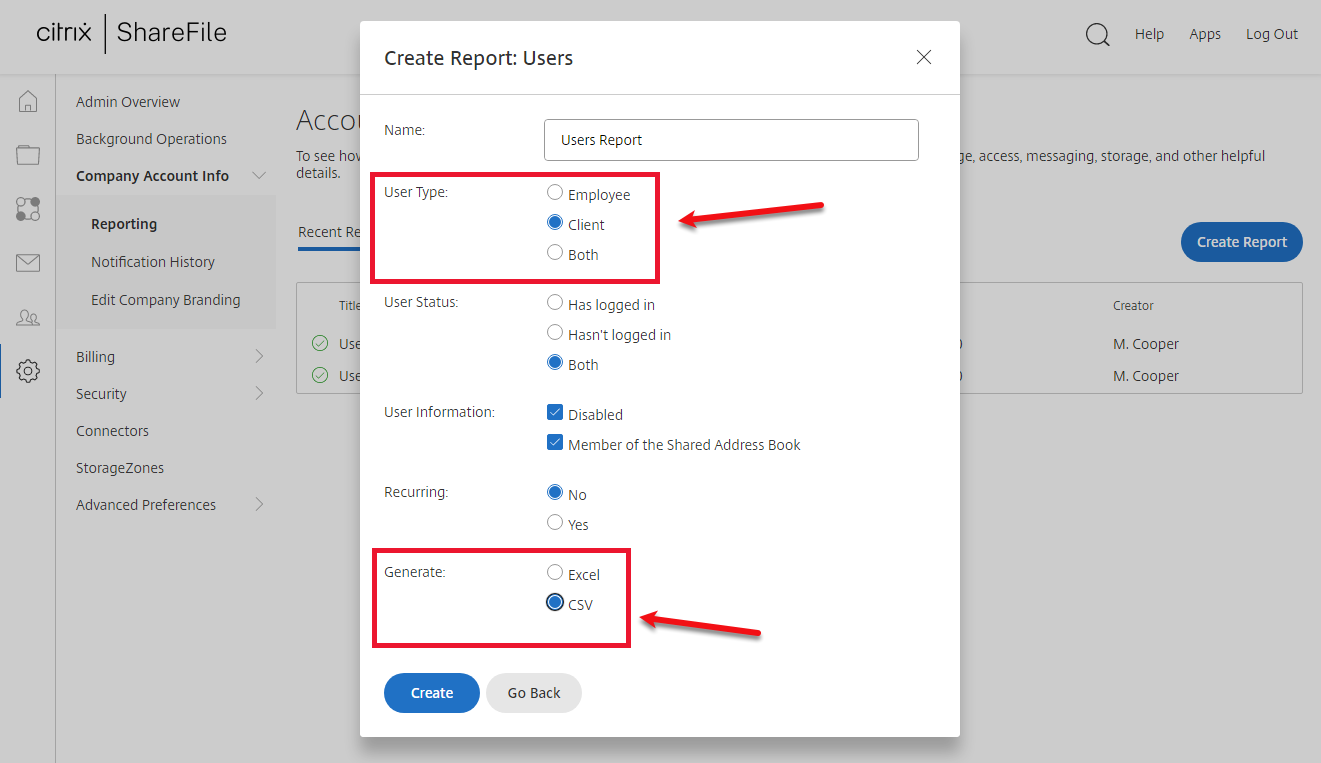
Task: Choose Excel as the generate format
Action: pyautogui.click(x=555, y=573)
